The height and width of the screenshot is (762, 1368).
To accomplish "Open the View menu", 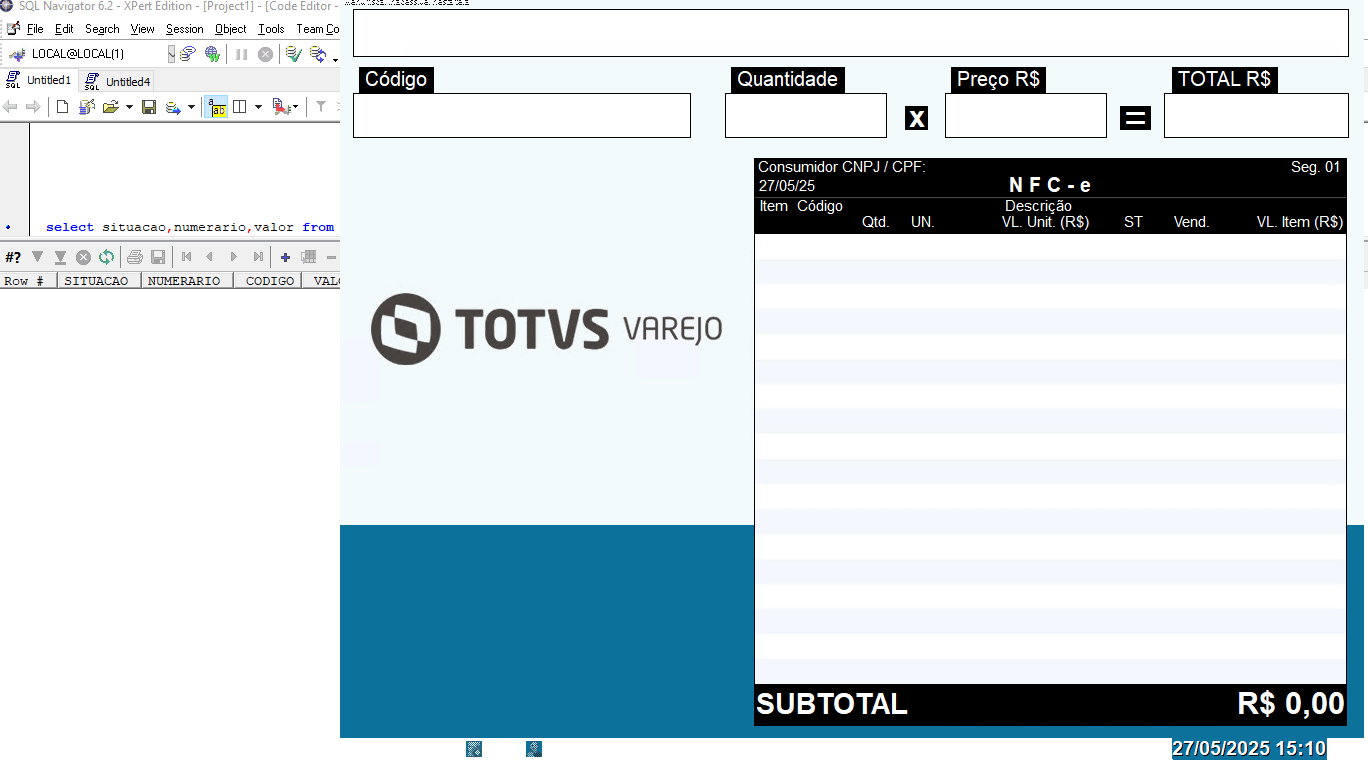I will [143, 29].
